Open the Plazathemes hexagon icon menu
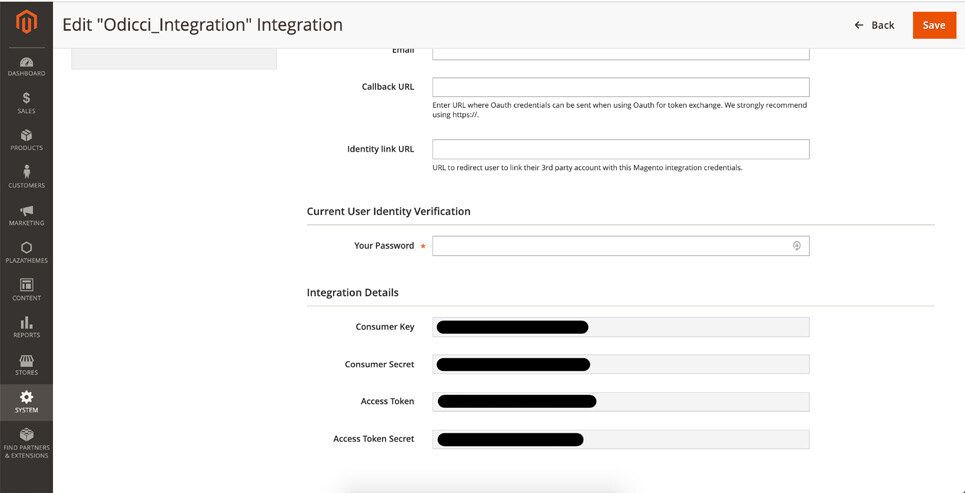 (x=26, y=252)
